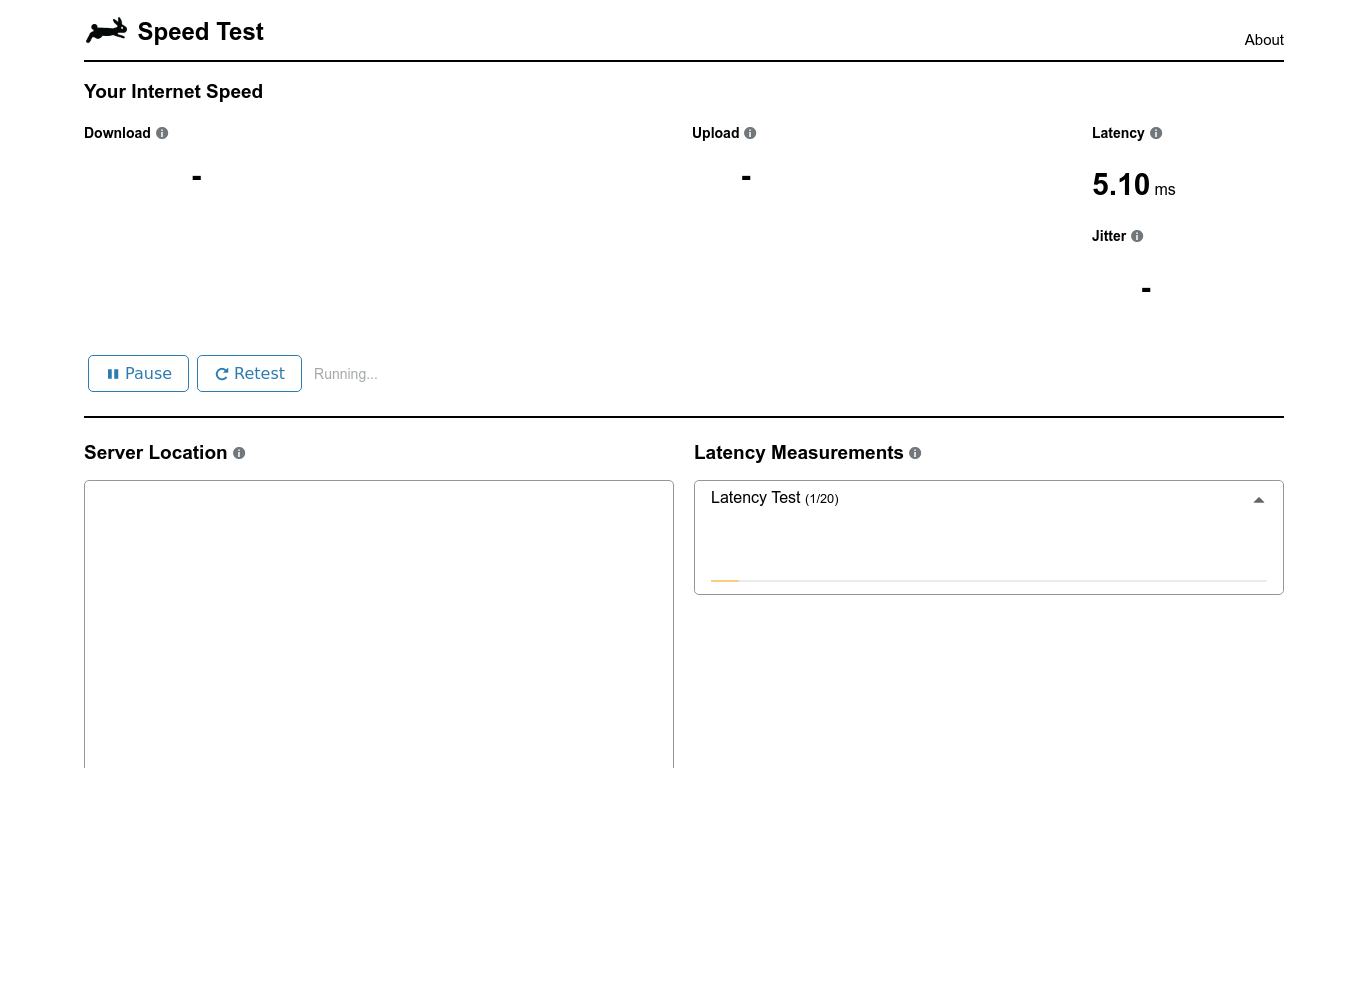
Task: Click the Speed Test title text
Action: 200,32
